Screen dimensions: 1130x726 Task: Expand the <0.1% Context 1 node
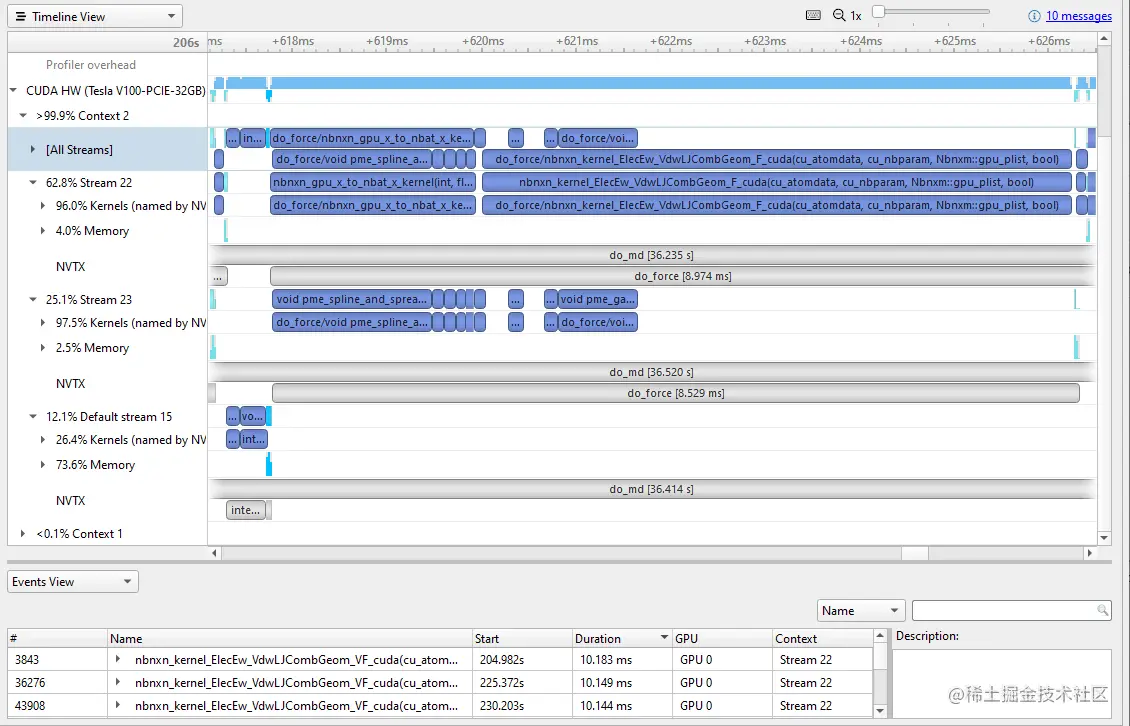tap(22, 532)
